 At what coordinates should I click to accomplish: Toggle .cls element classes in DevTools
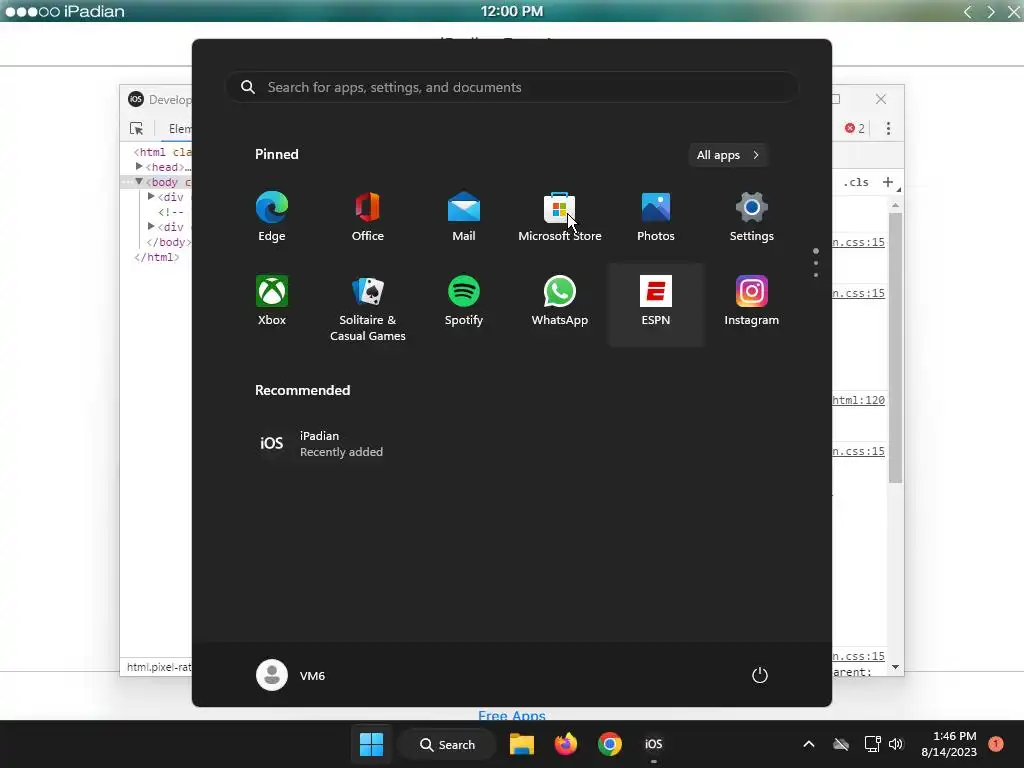tap(856, 182)
